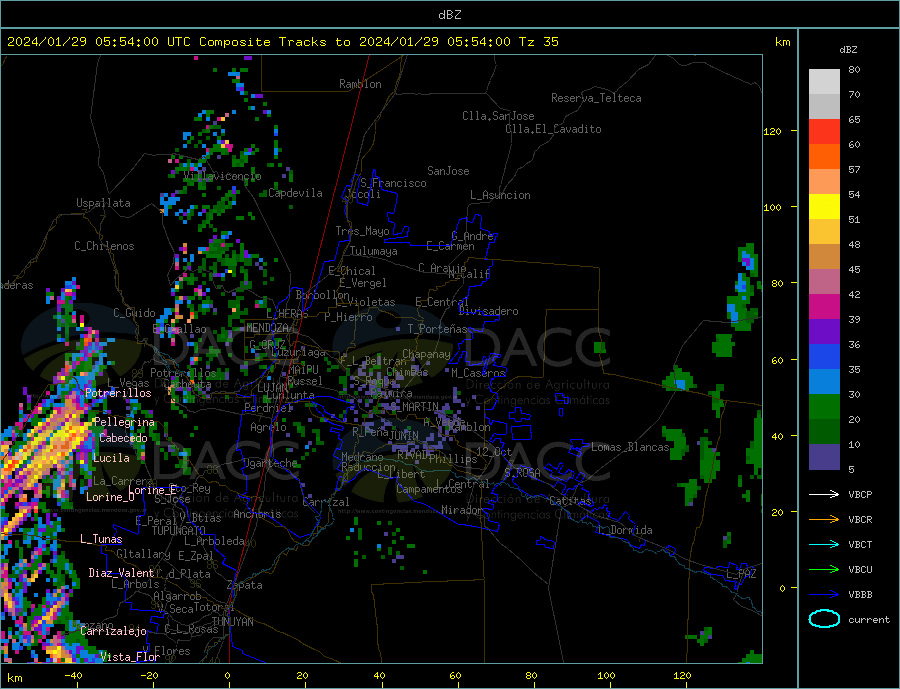Click the -40 tick on the bottom axis
The image size is (900, 689).
[x=73, y=676]
